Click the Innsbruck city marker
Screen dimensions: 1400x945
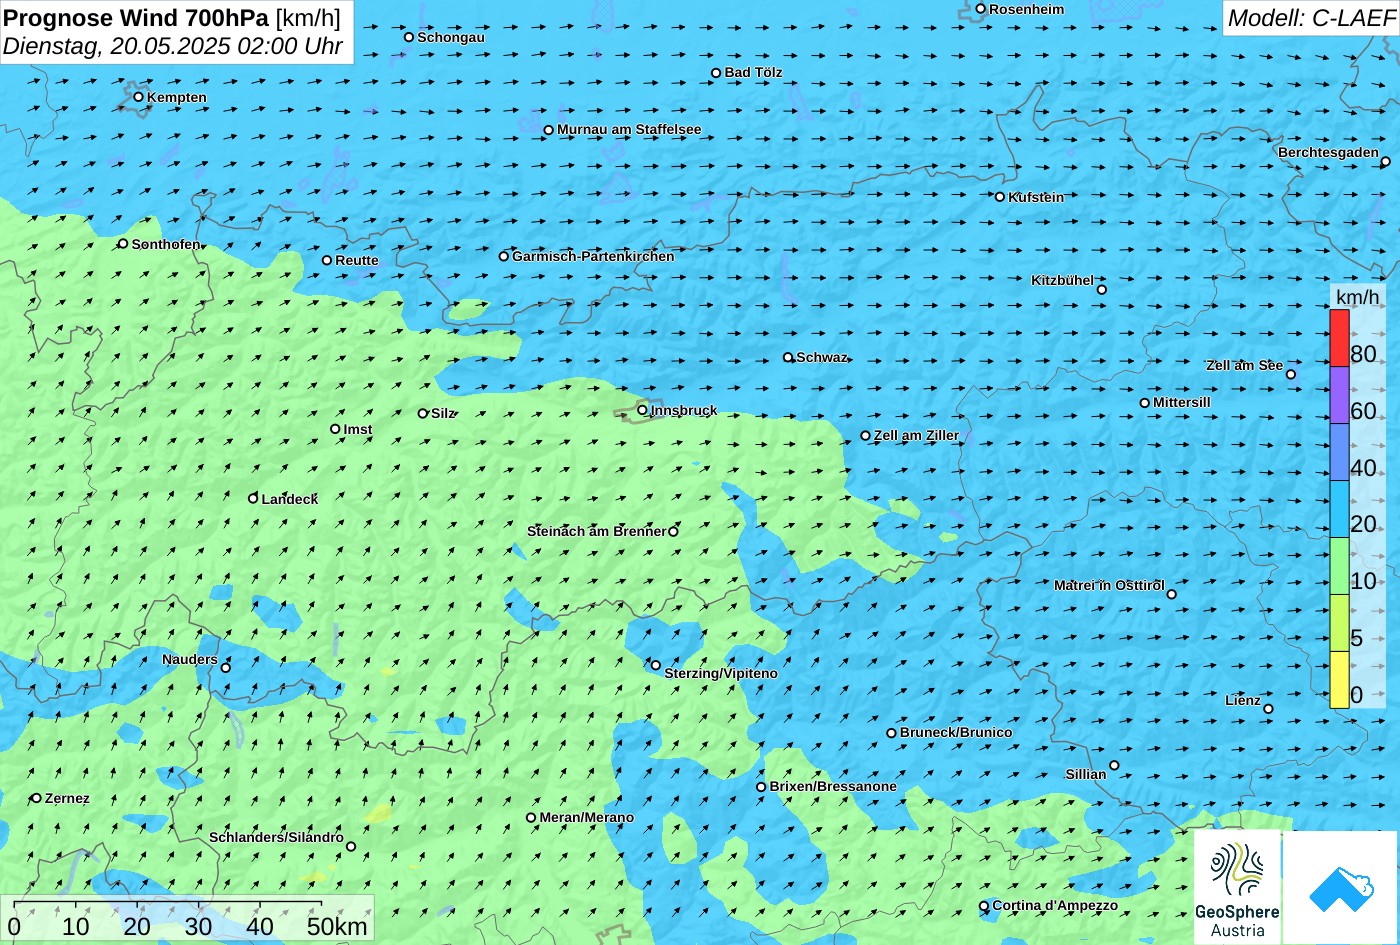(642, 409)
